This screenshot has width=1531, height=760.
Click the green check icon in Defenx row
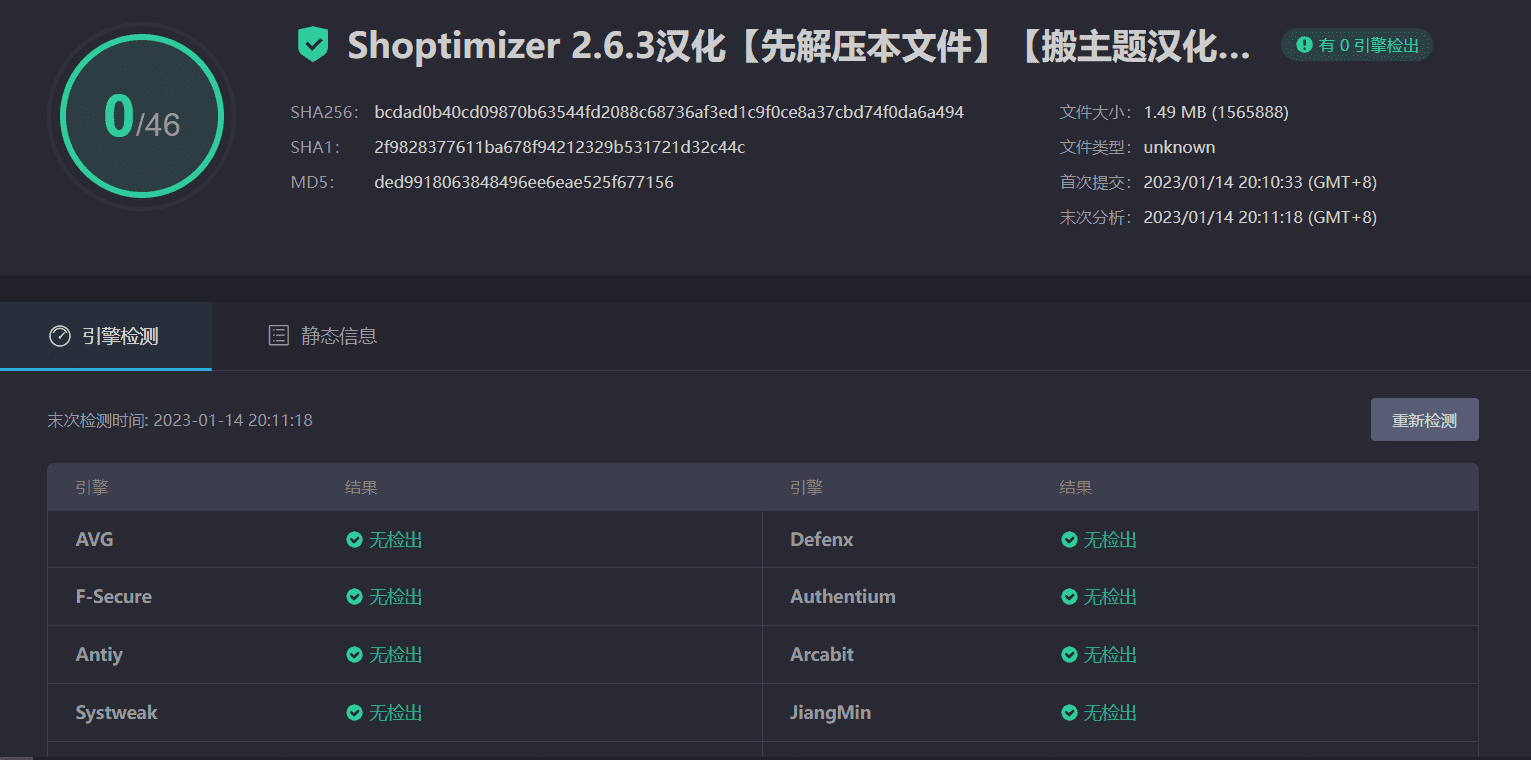pyautogui.click(x=1069, y=540)
